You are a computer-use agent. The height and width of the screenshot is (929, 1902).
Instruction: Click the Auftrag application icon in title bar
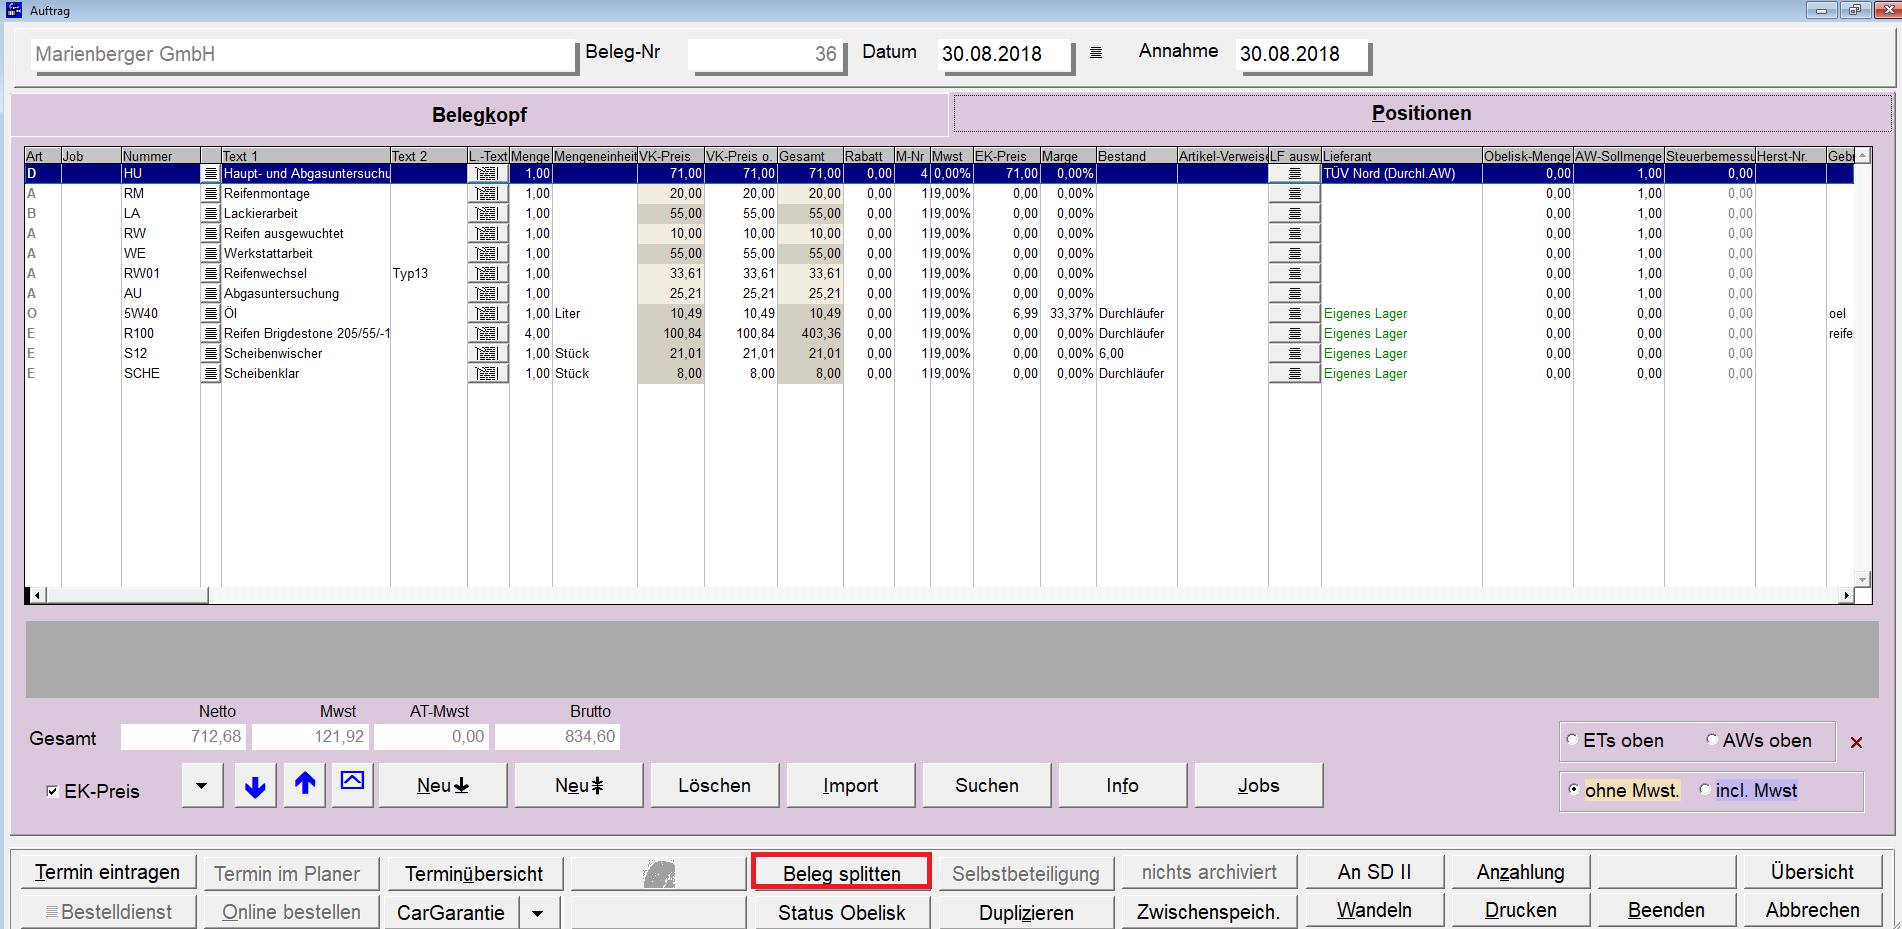[14, 10]
